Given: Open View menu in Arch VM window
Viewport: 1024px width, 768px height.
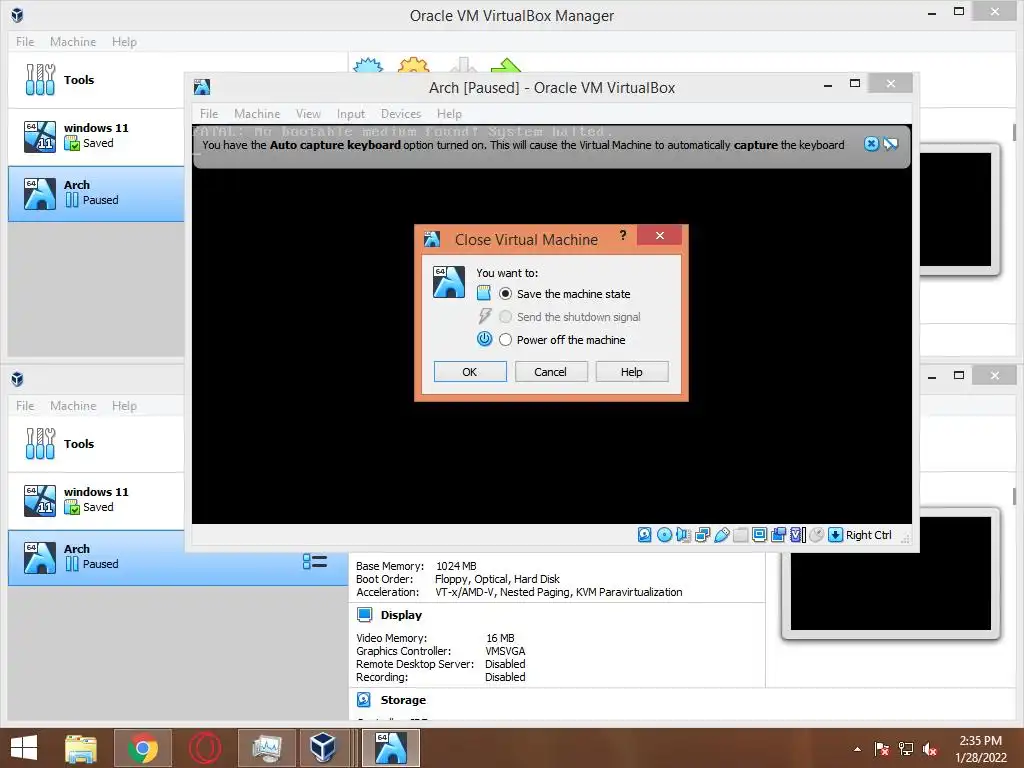Looking at the screenshot, I should click(x=308, y=114).
